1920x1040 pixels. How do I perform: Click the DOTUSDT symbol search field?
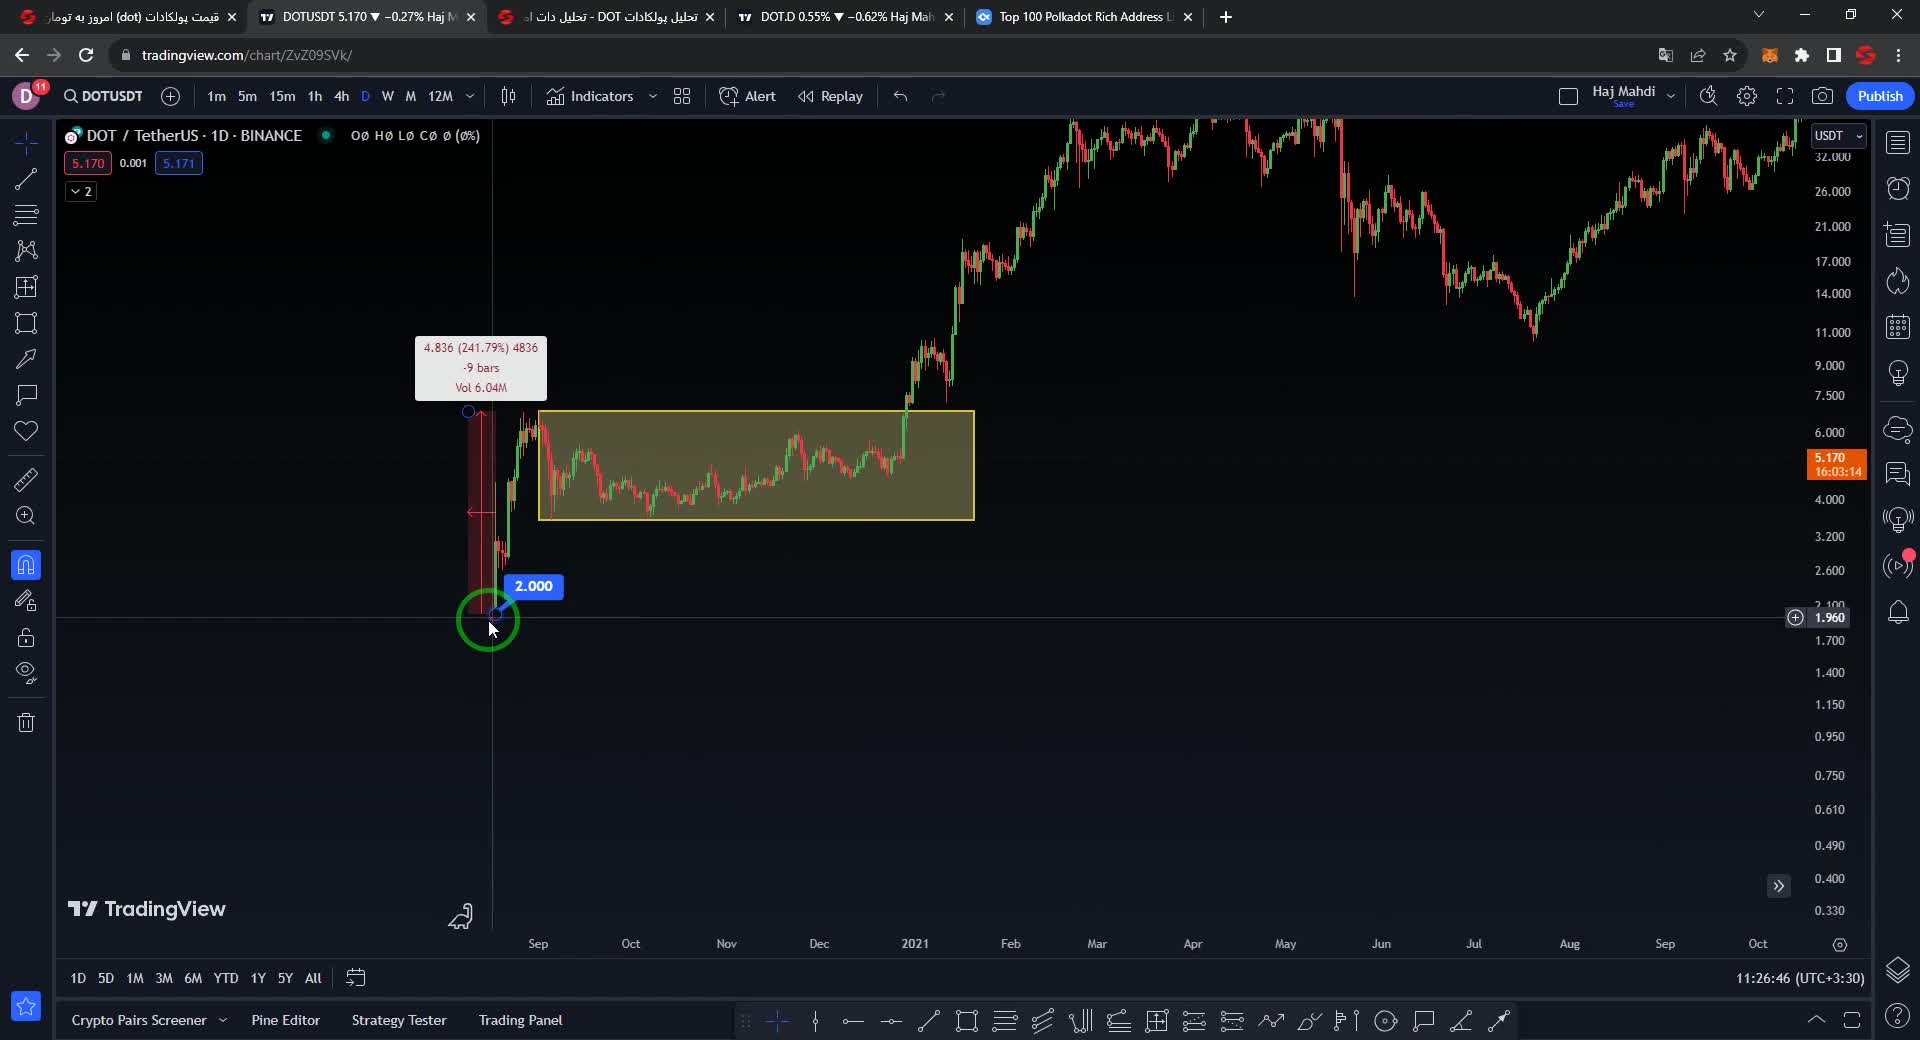104,96
